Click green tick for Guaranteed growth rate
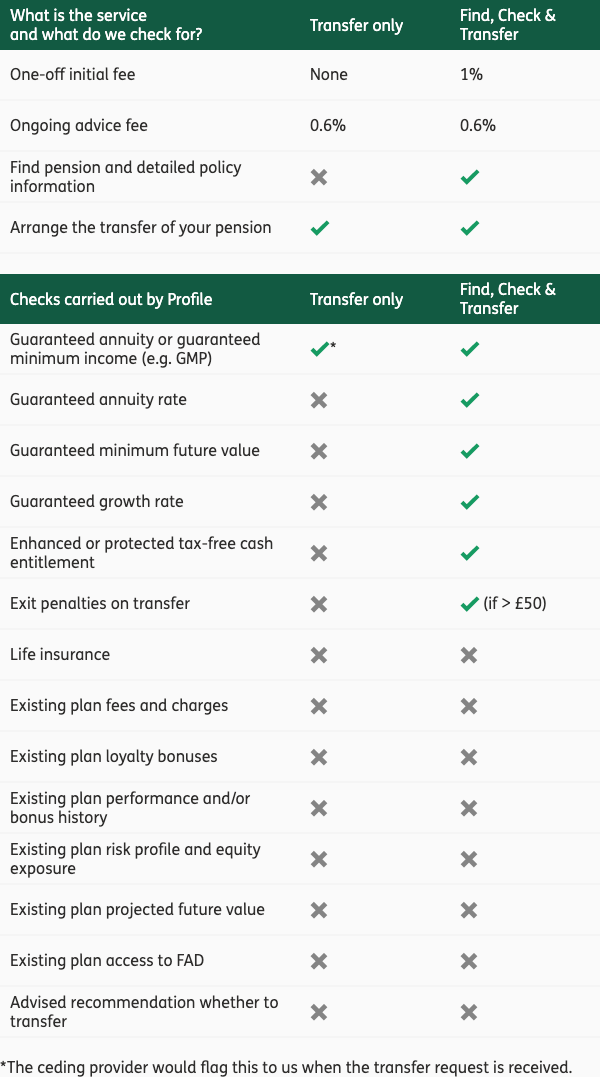 [x=470, y=502]
